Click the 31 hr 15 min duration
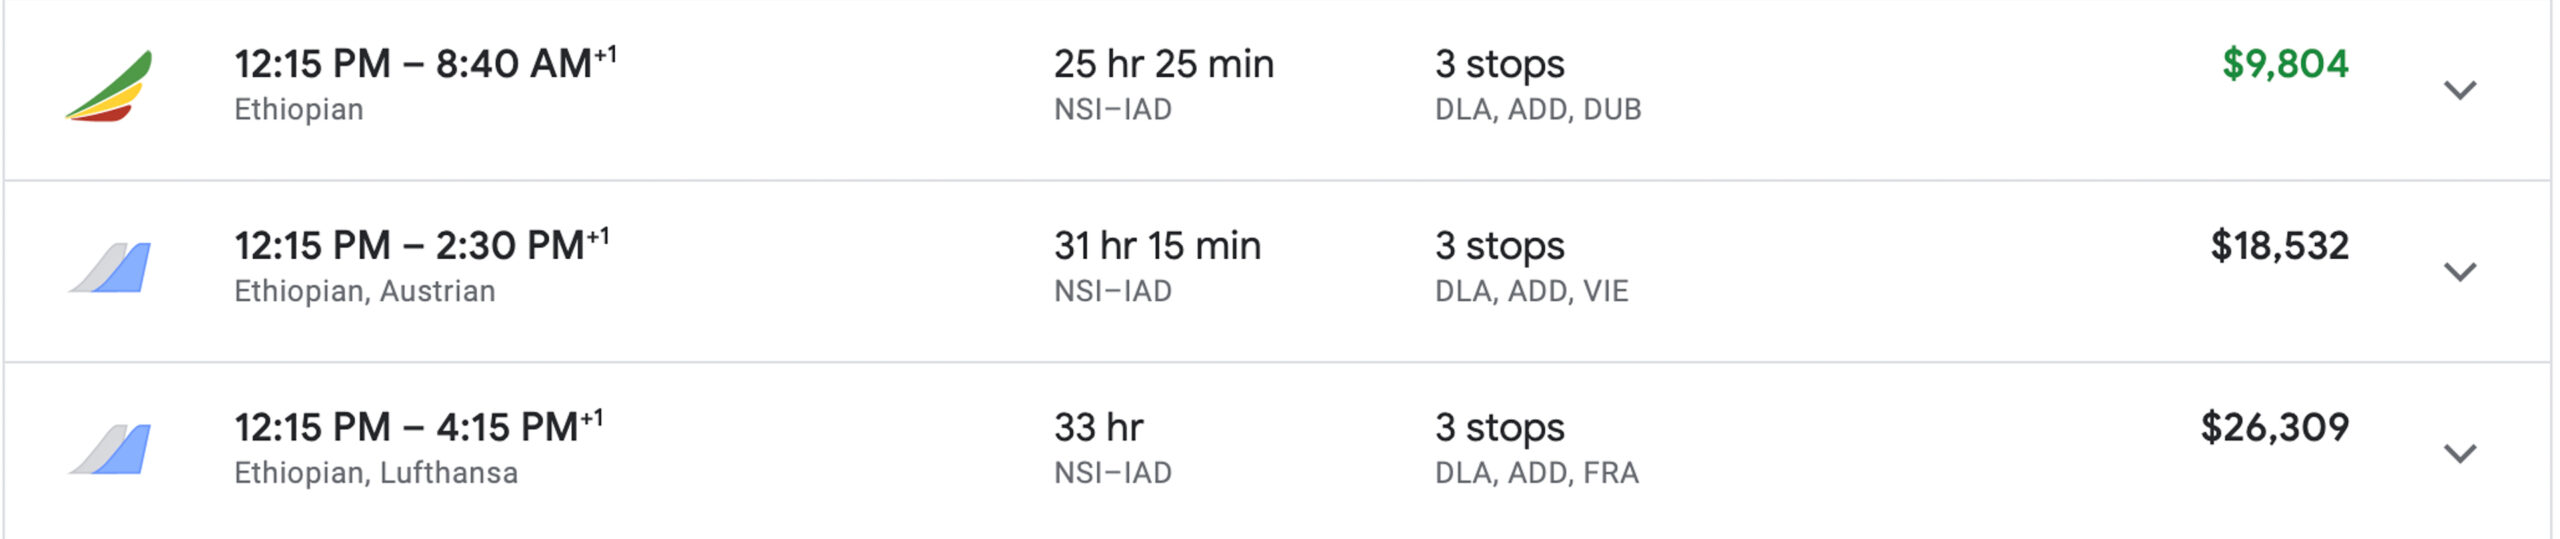 (x=1157, y=246)
